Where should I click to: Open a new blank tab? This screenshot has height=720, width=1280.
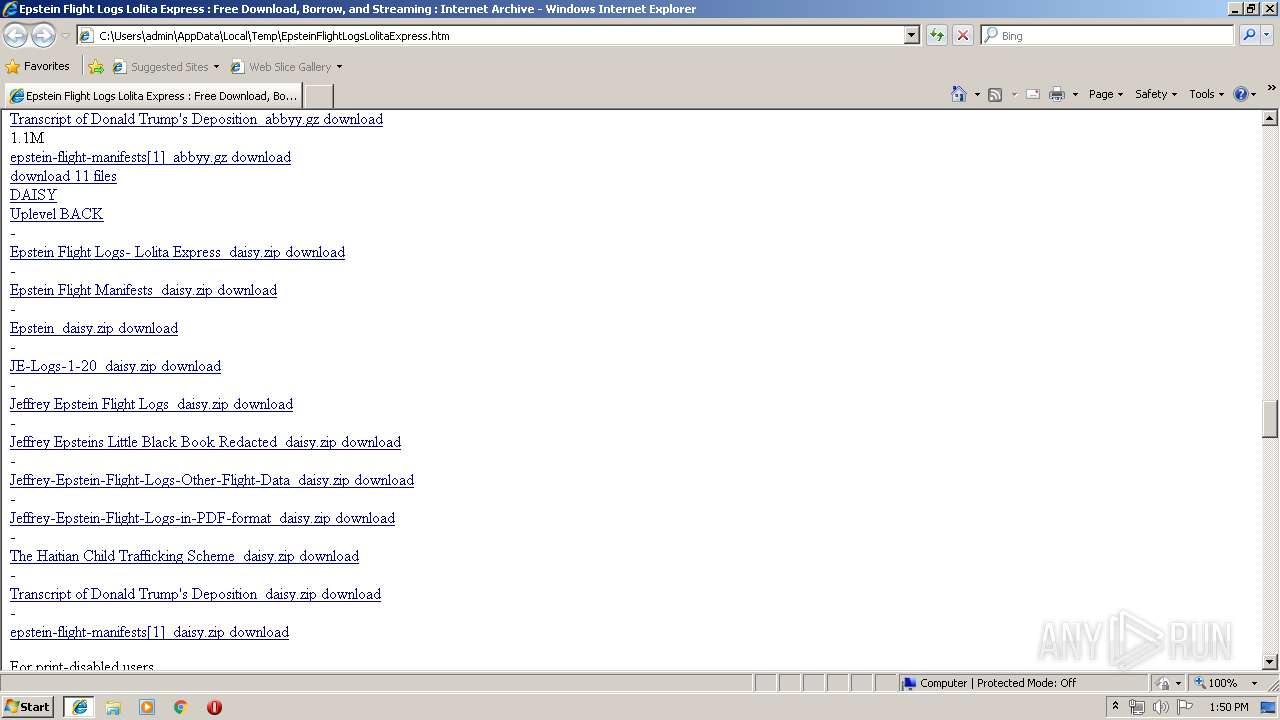(x=318, y=96)
